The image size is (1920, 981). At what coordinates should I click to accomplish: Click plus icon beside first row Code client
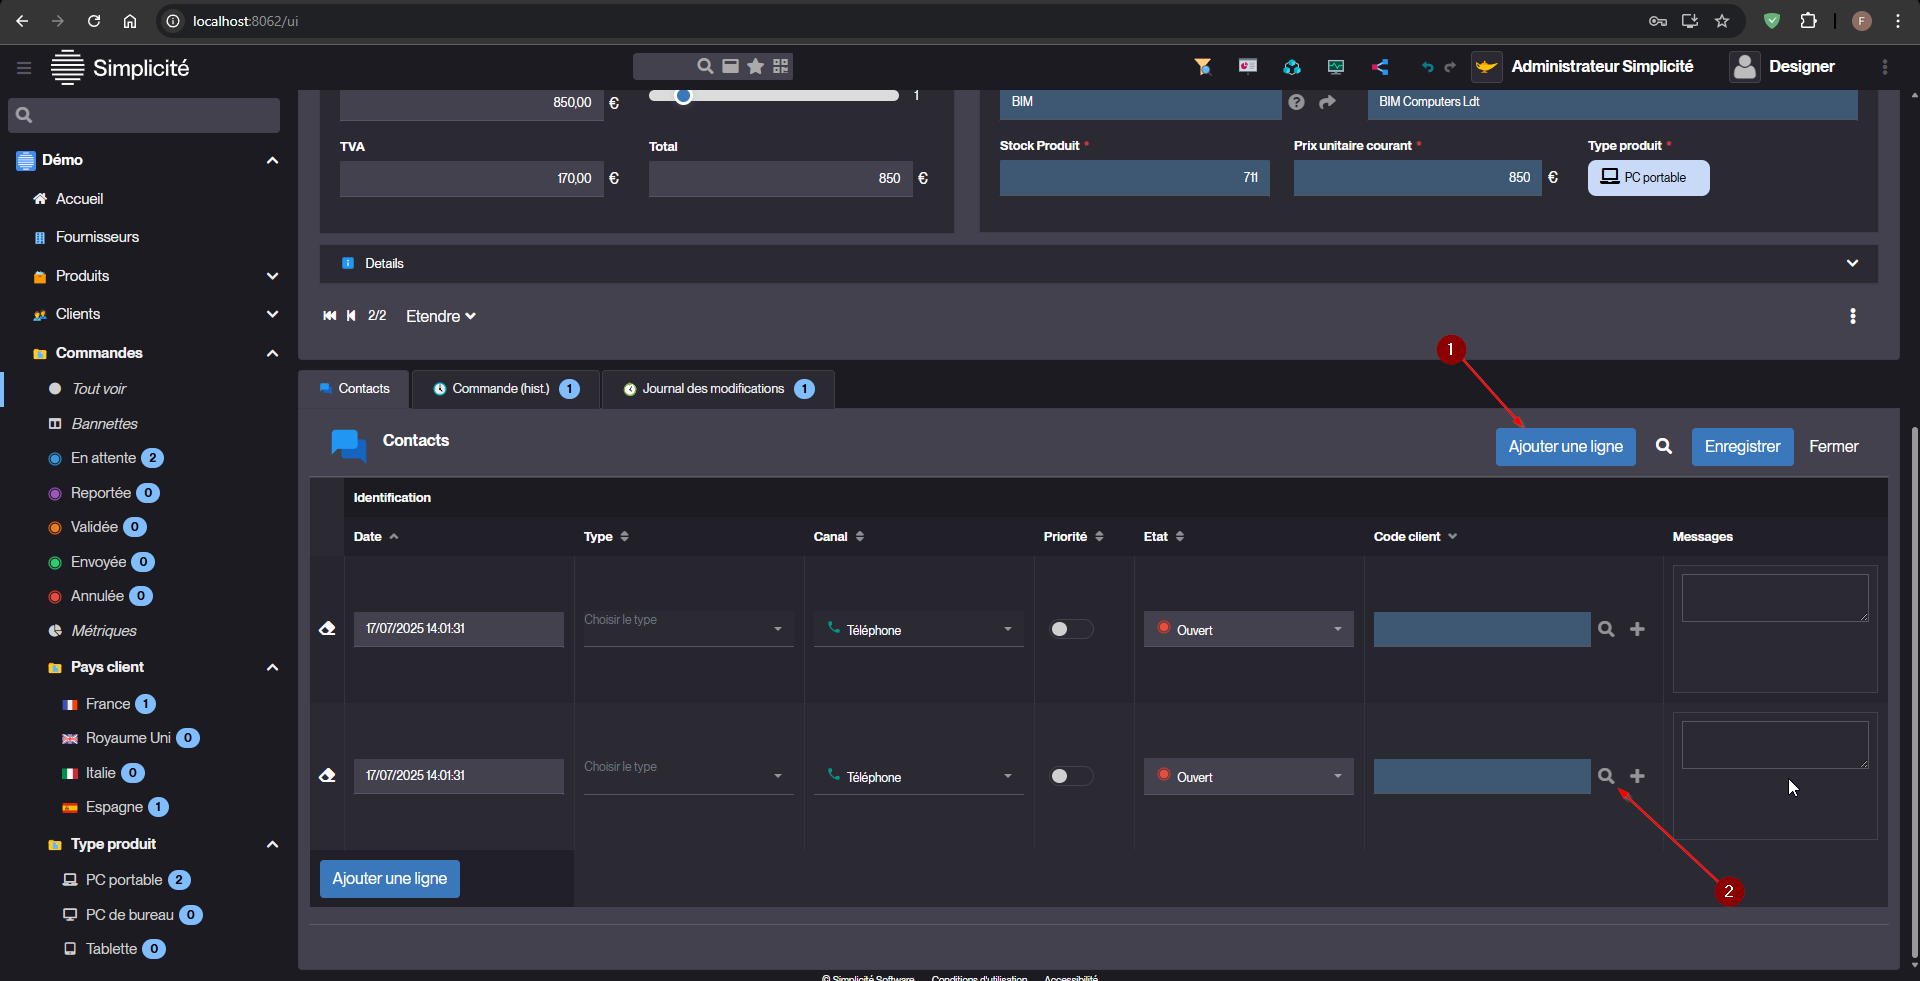coord(1637,629)
